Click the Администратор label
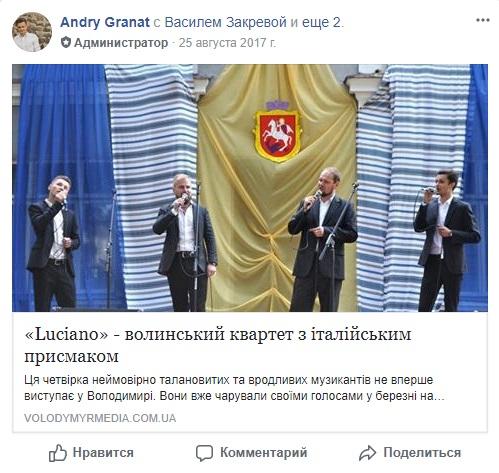Screen dimensions: 499x473 121,43
